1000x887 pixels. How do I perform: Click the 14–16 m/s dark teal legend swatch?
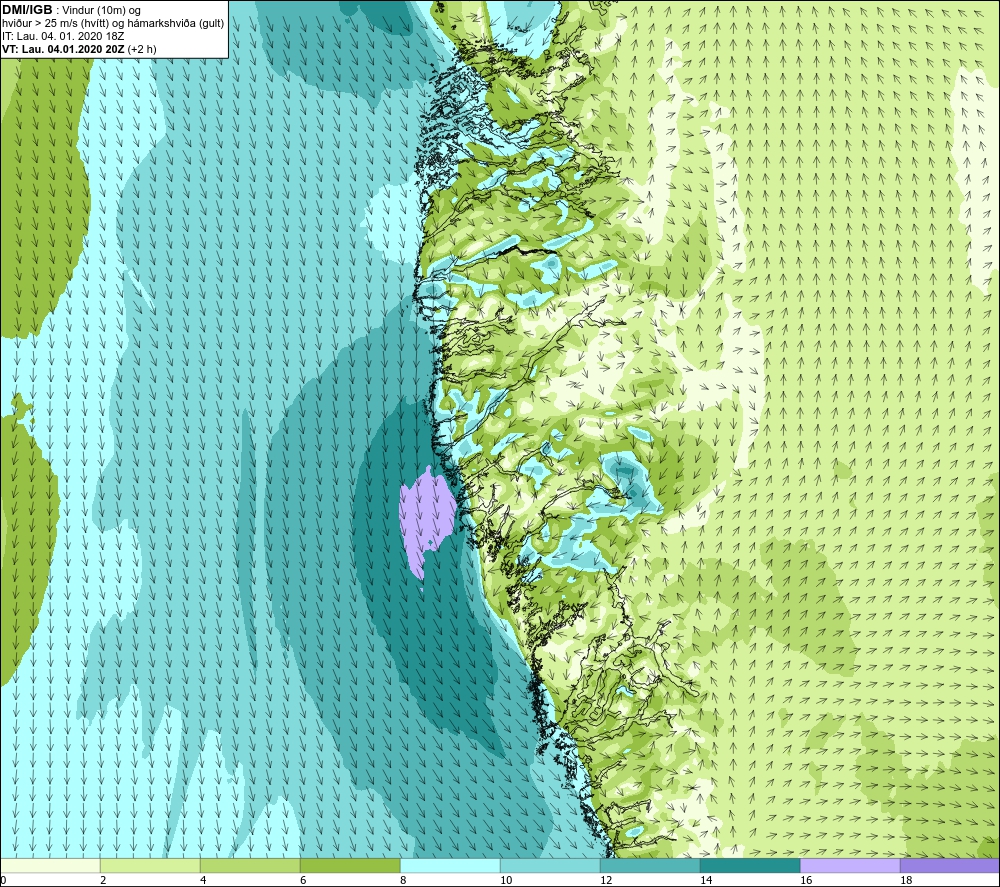coord(750,865)
